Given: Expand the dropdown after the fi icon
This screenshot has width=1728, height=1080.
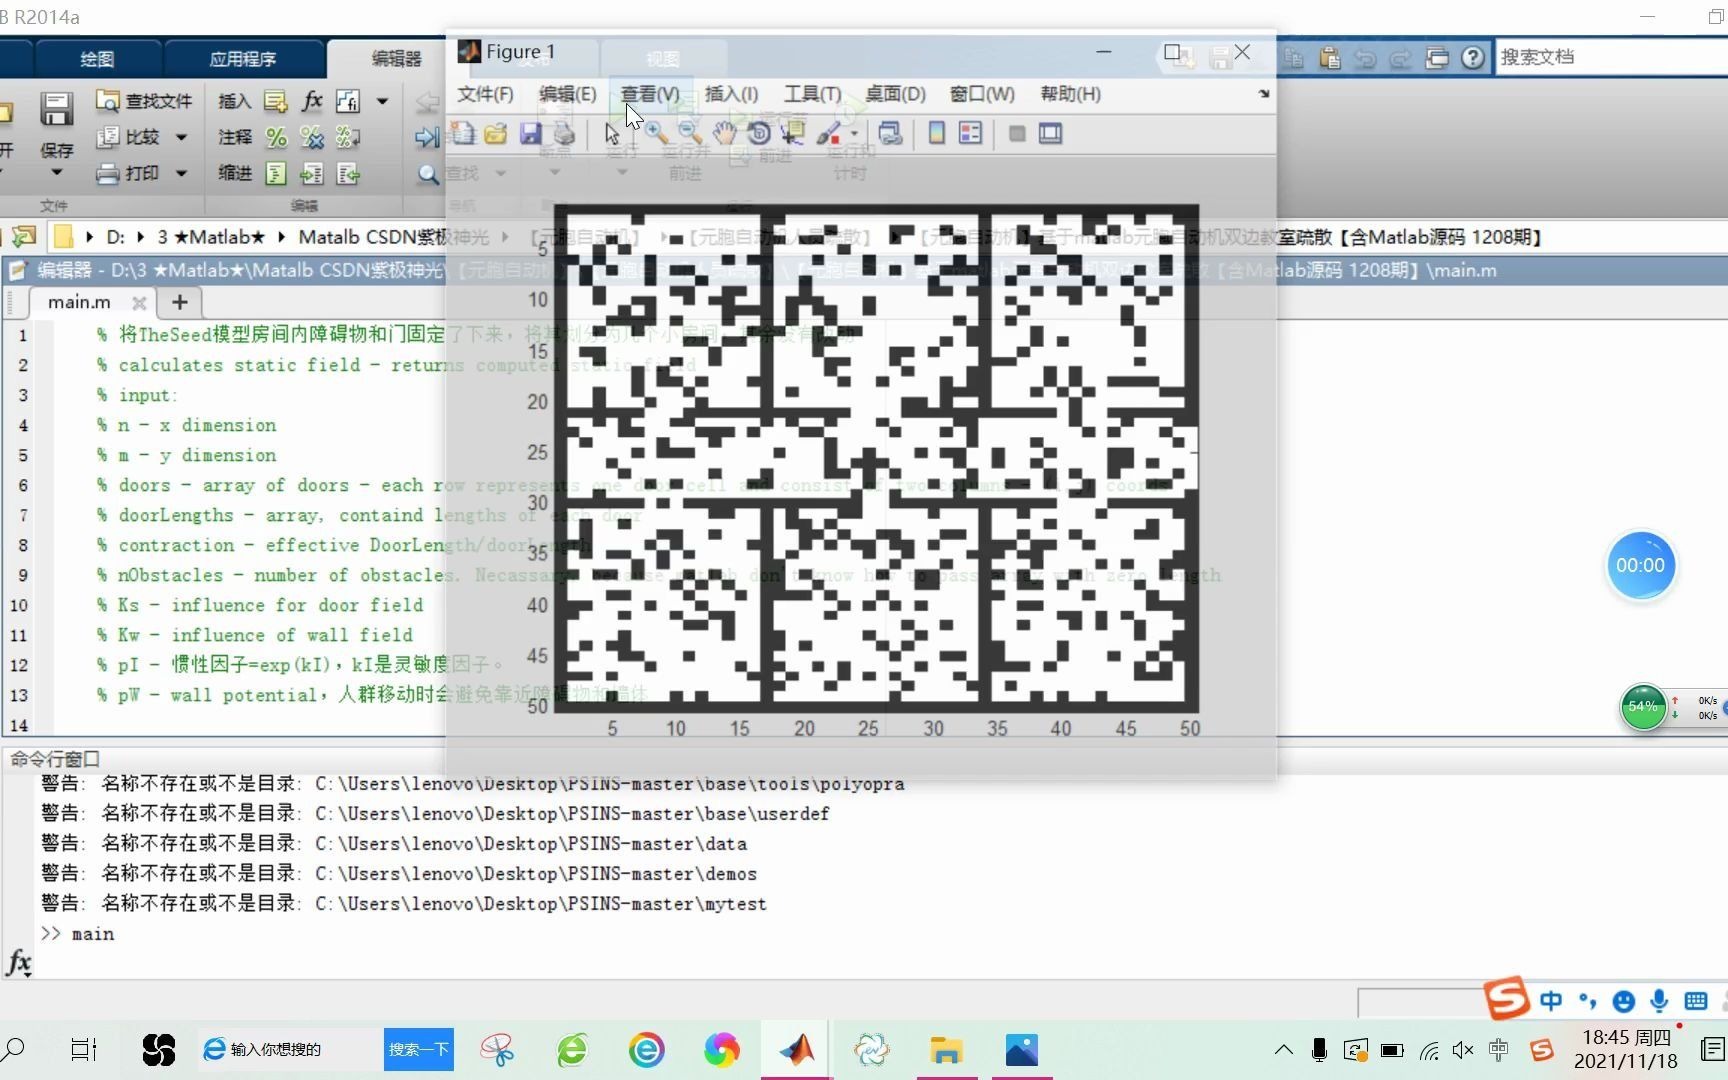Looking at the screenshot, I should click(382, 101).
